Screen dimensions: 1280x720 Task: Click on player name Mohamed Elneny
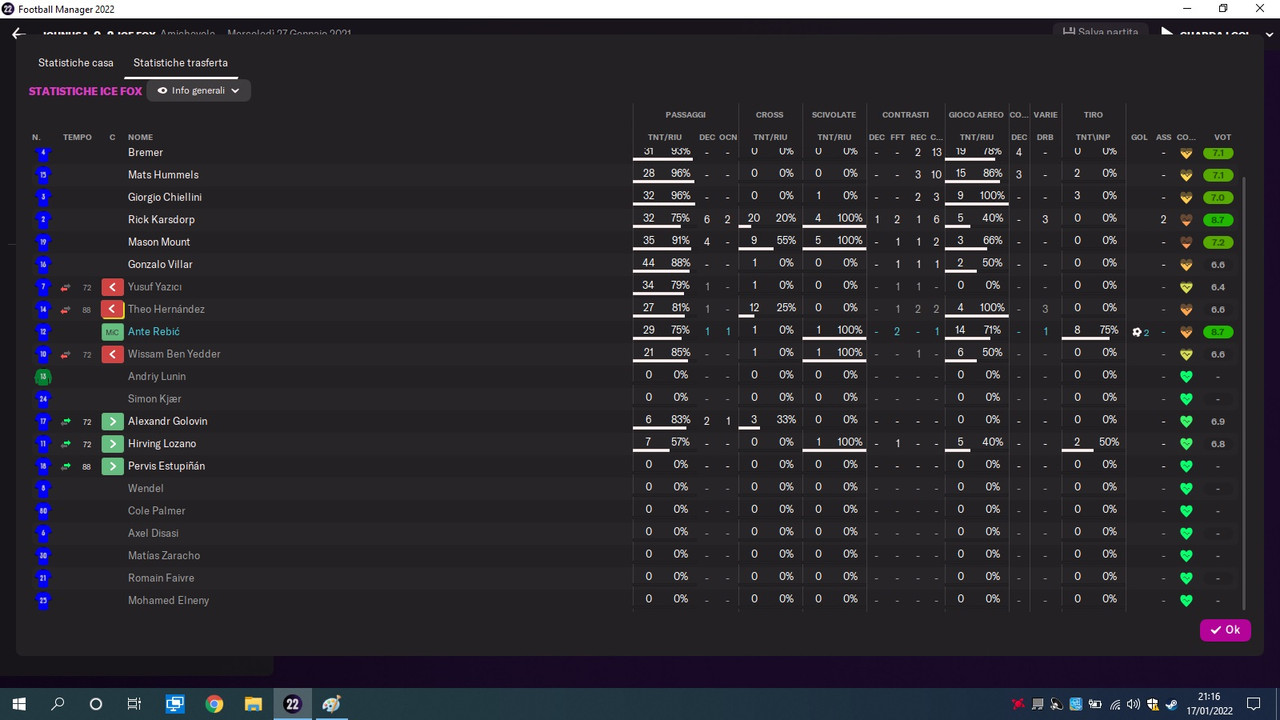pyautogui.click(x=168, y=601)
